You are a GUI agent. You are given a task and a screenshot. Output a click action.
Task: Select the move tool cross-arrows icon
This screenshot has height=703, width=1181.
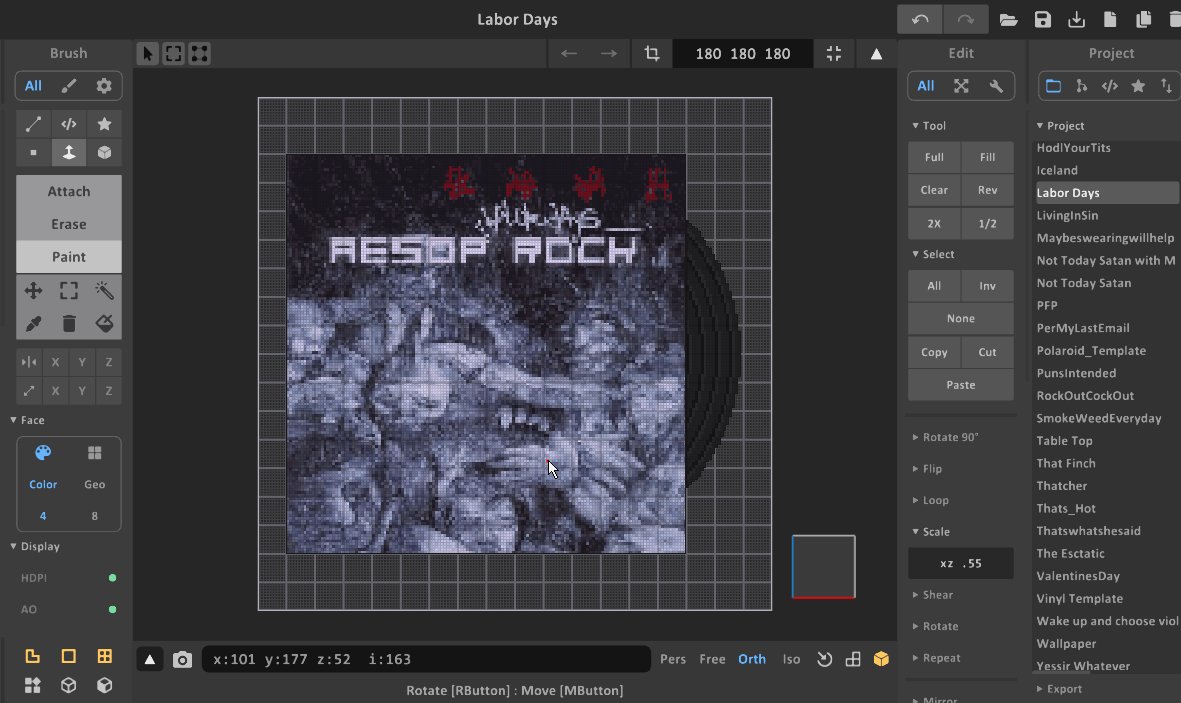[x=33, y=291]
